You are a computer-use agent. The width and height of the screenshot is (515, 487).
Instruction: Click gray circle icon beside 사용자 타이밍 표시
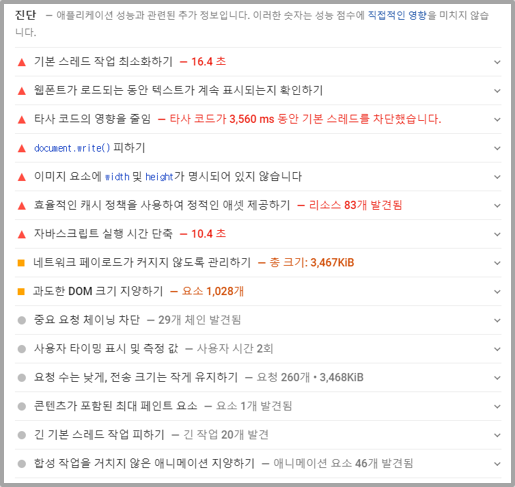click(22, 349)
